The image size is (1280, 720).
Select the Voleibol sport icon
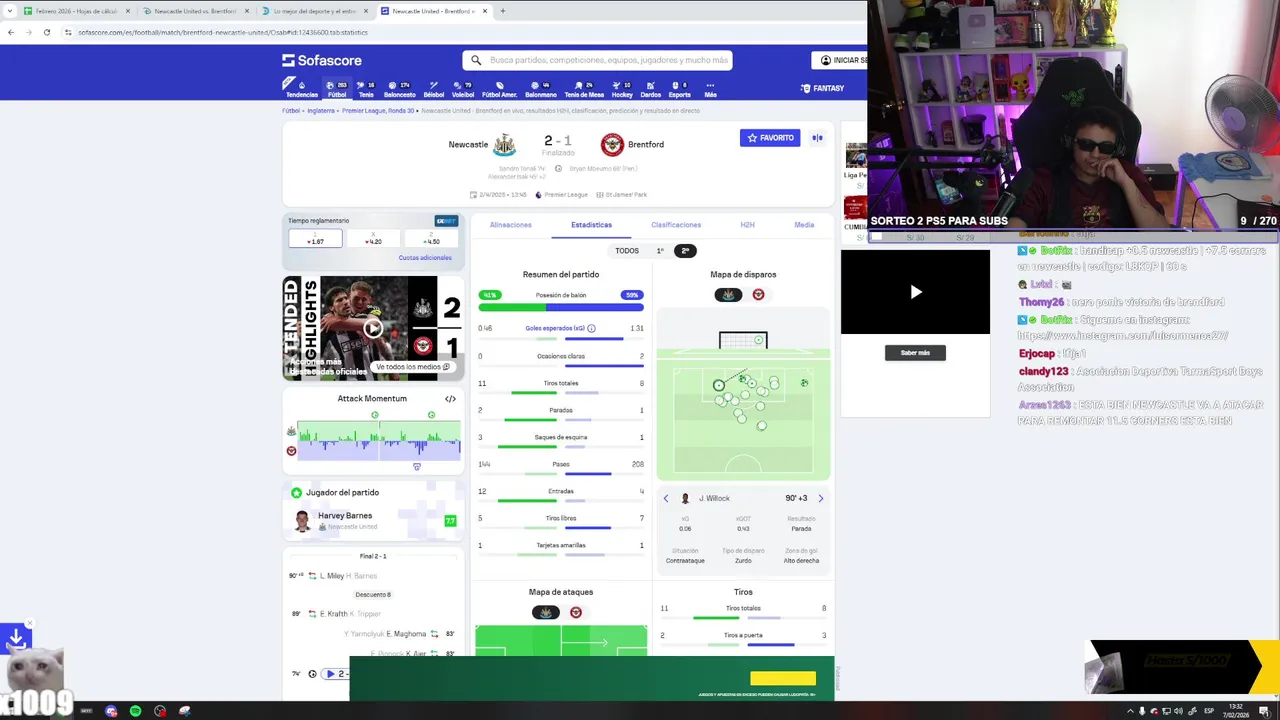(463, 89)
